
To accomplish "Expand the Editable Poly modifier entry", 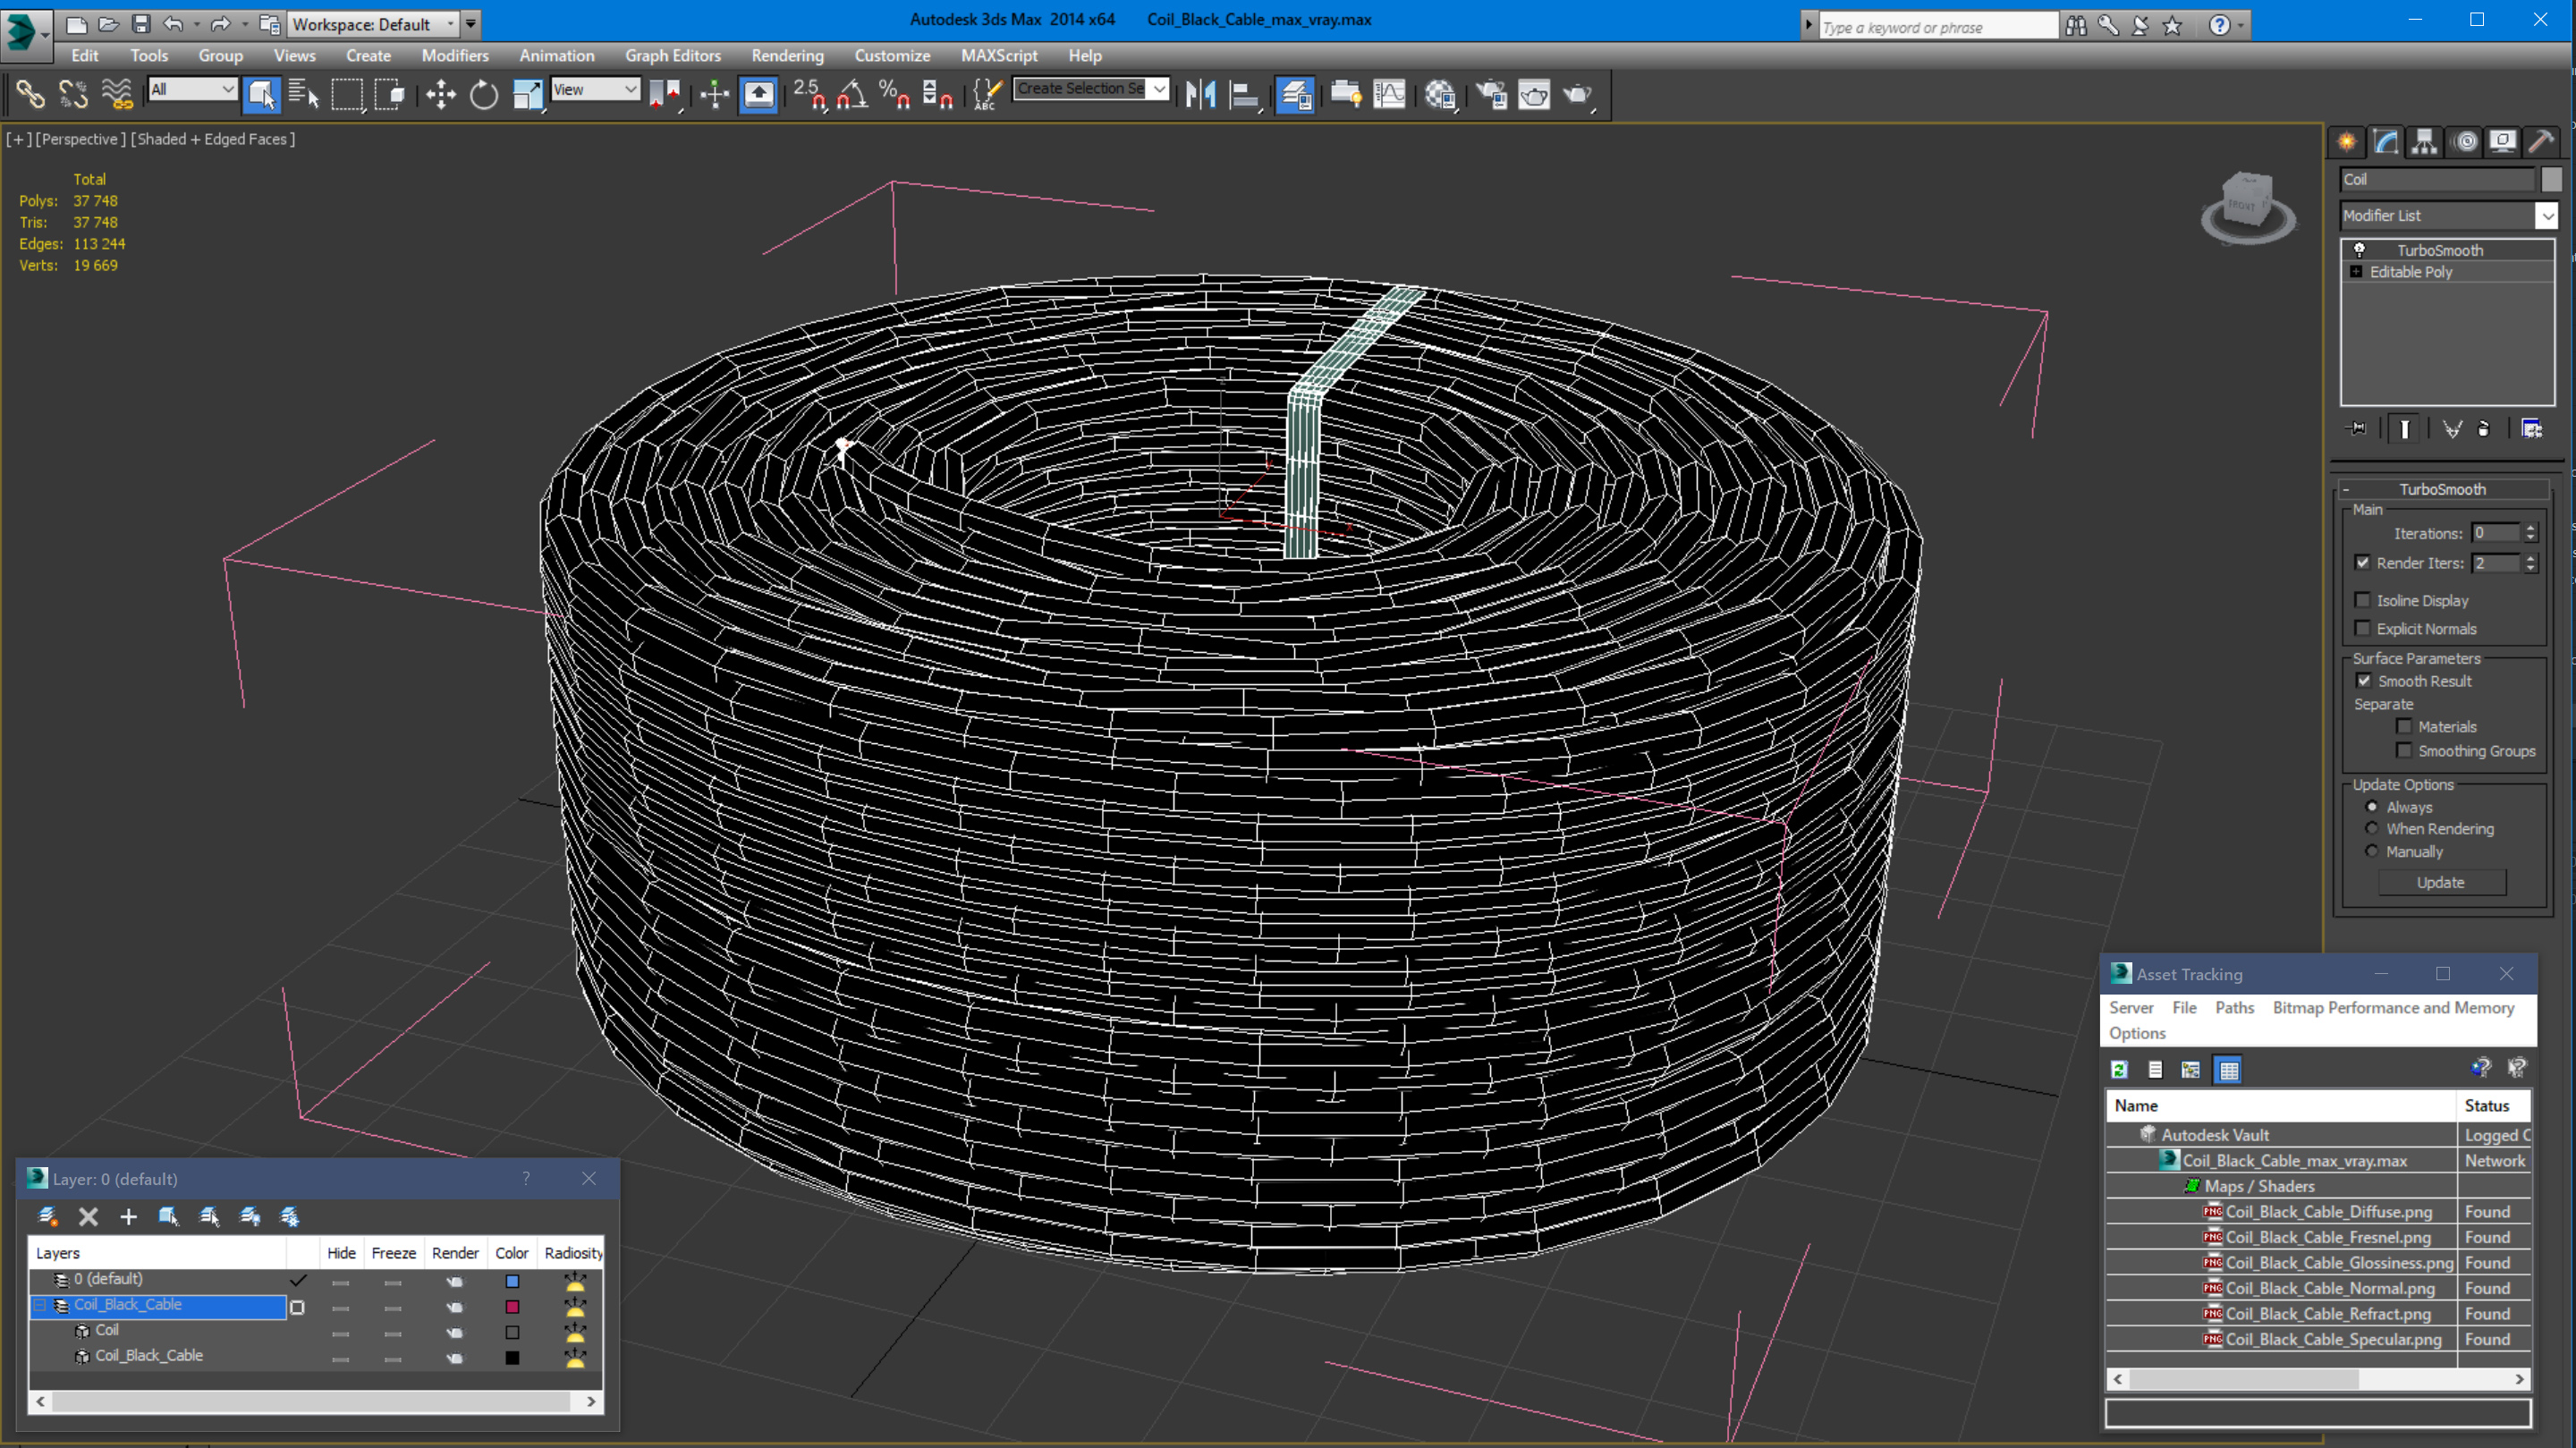I will coord(2356,272).
